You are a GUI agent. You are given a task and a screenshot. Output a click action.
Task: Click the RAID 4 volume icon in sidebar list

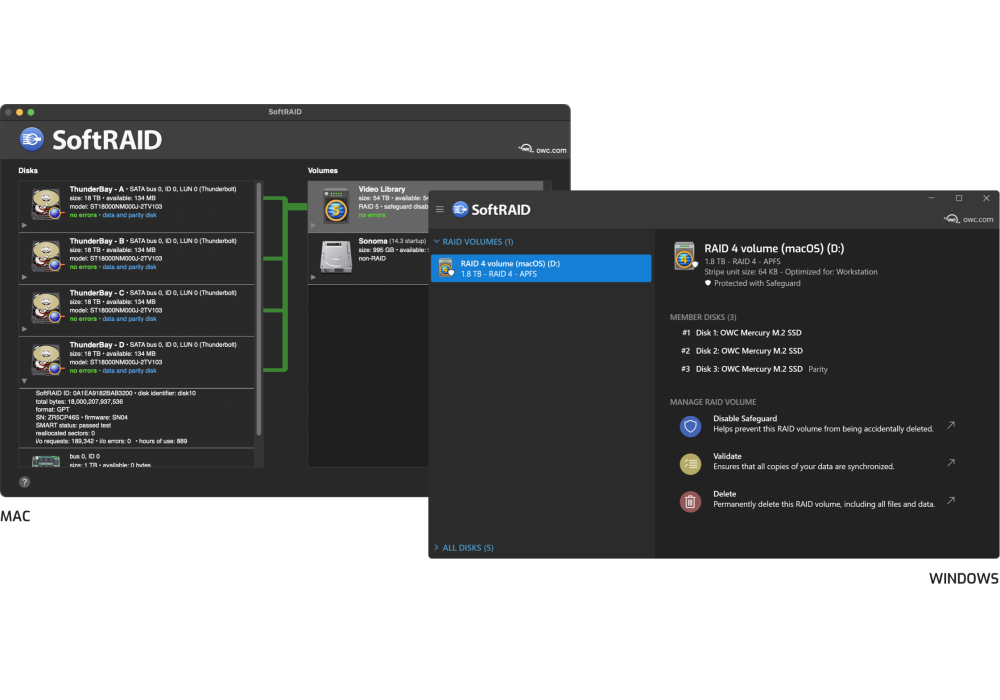point(446,268)
